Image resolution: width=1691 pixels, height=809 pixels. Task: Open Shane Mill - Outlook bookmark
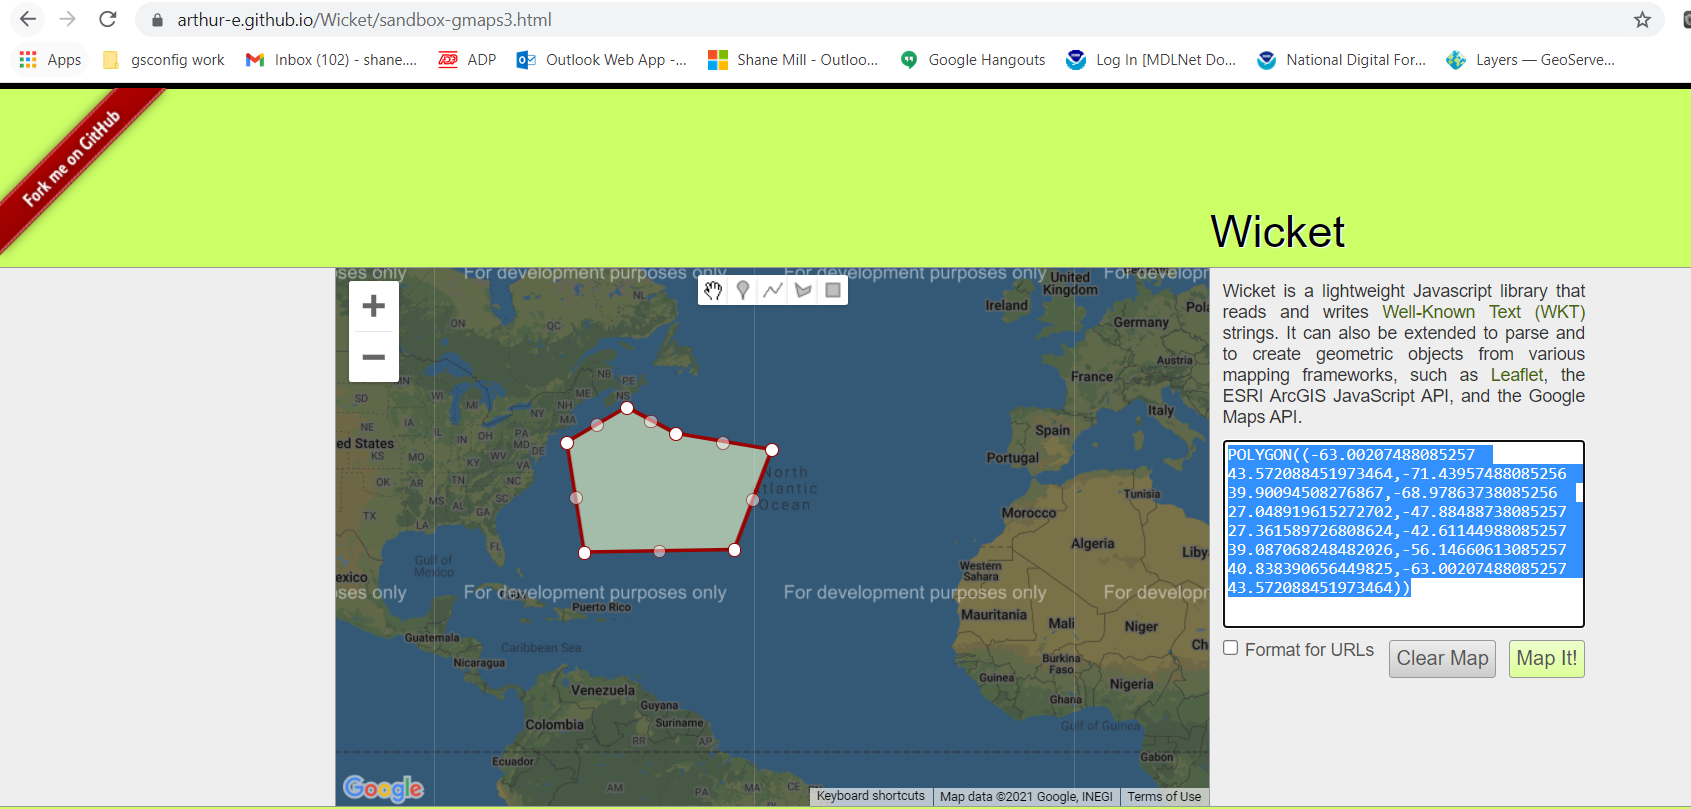[x=793, y=60]
